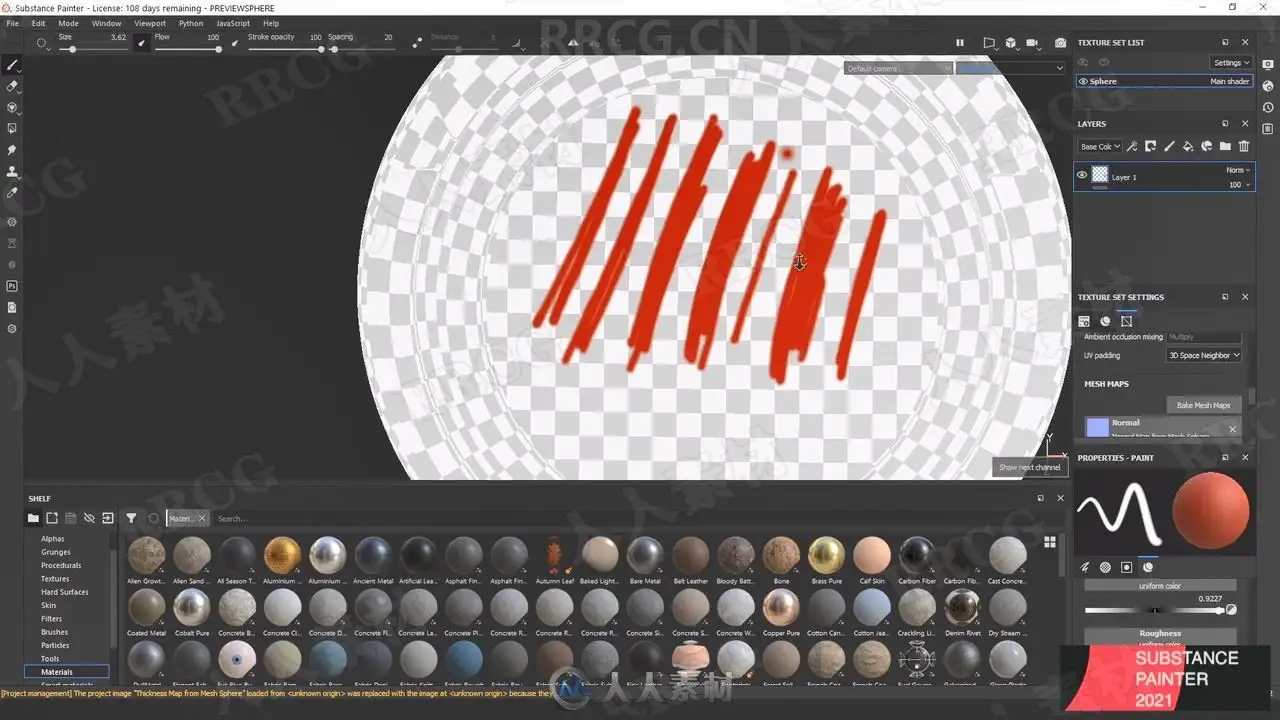Toggle pen pressure for Size
1280x720 pixels.
tap(141, 43)
